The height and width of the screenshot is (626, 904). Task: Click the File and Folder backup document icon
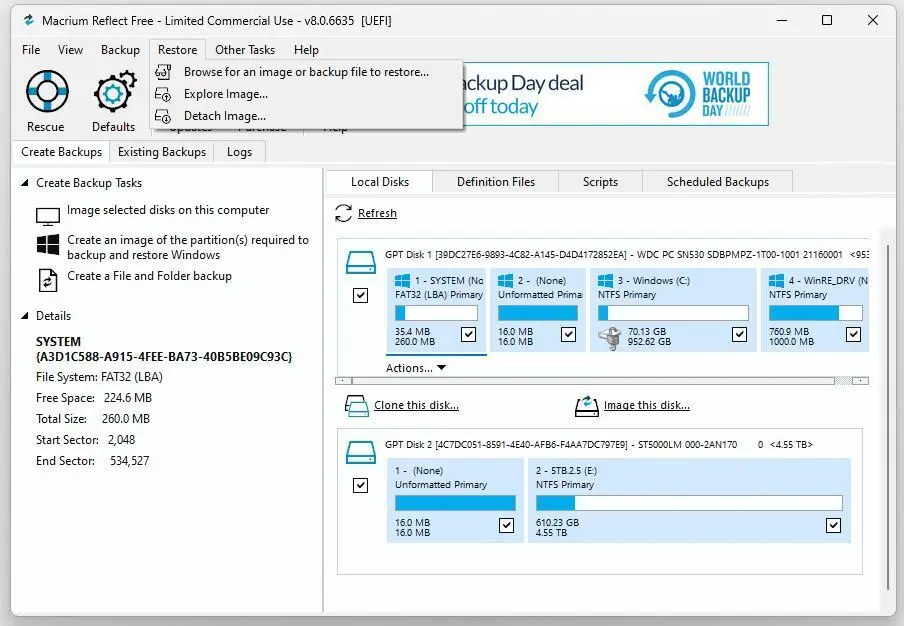tap(48, 281)
